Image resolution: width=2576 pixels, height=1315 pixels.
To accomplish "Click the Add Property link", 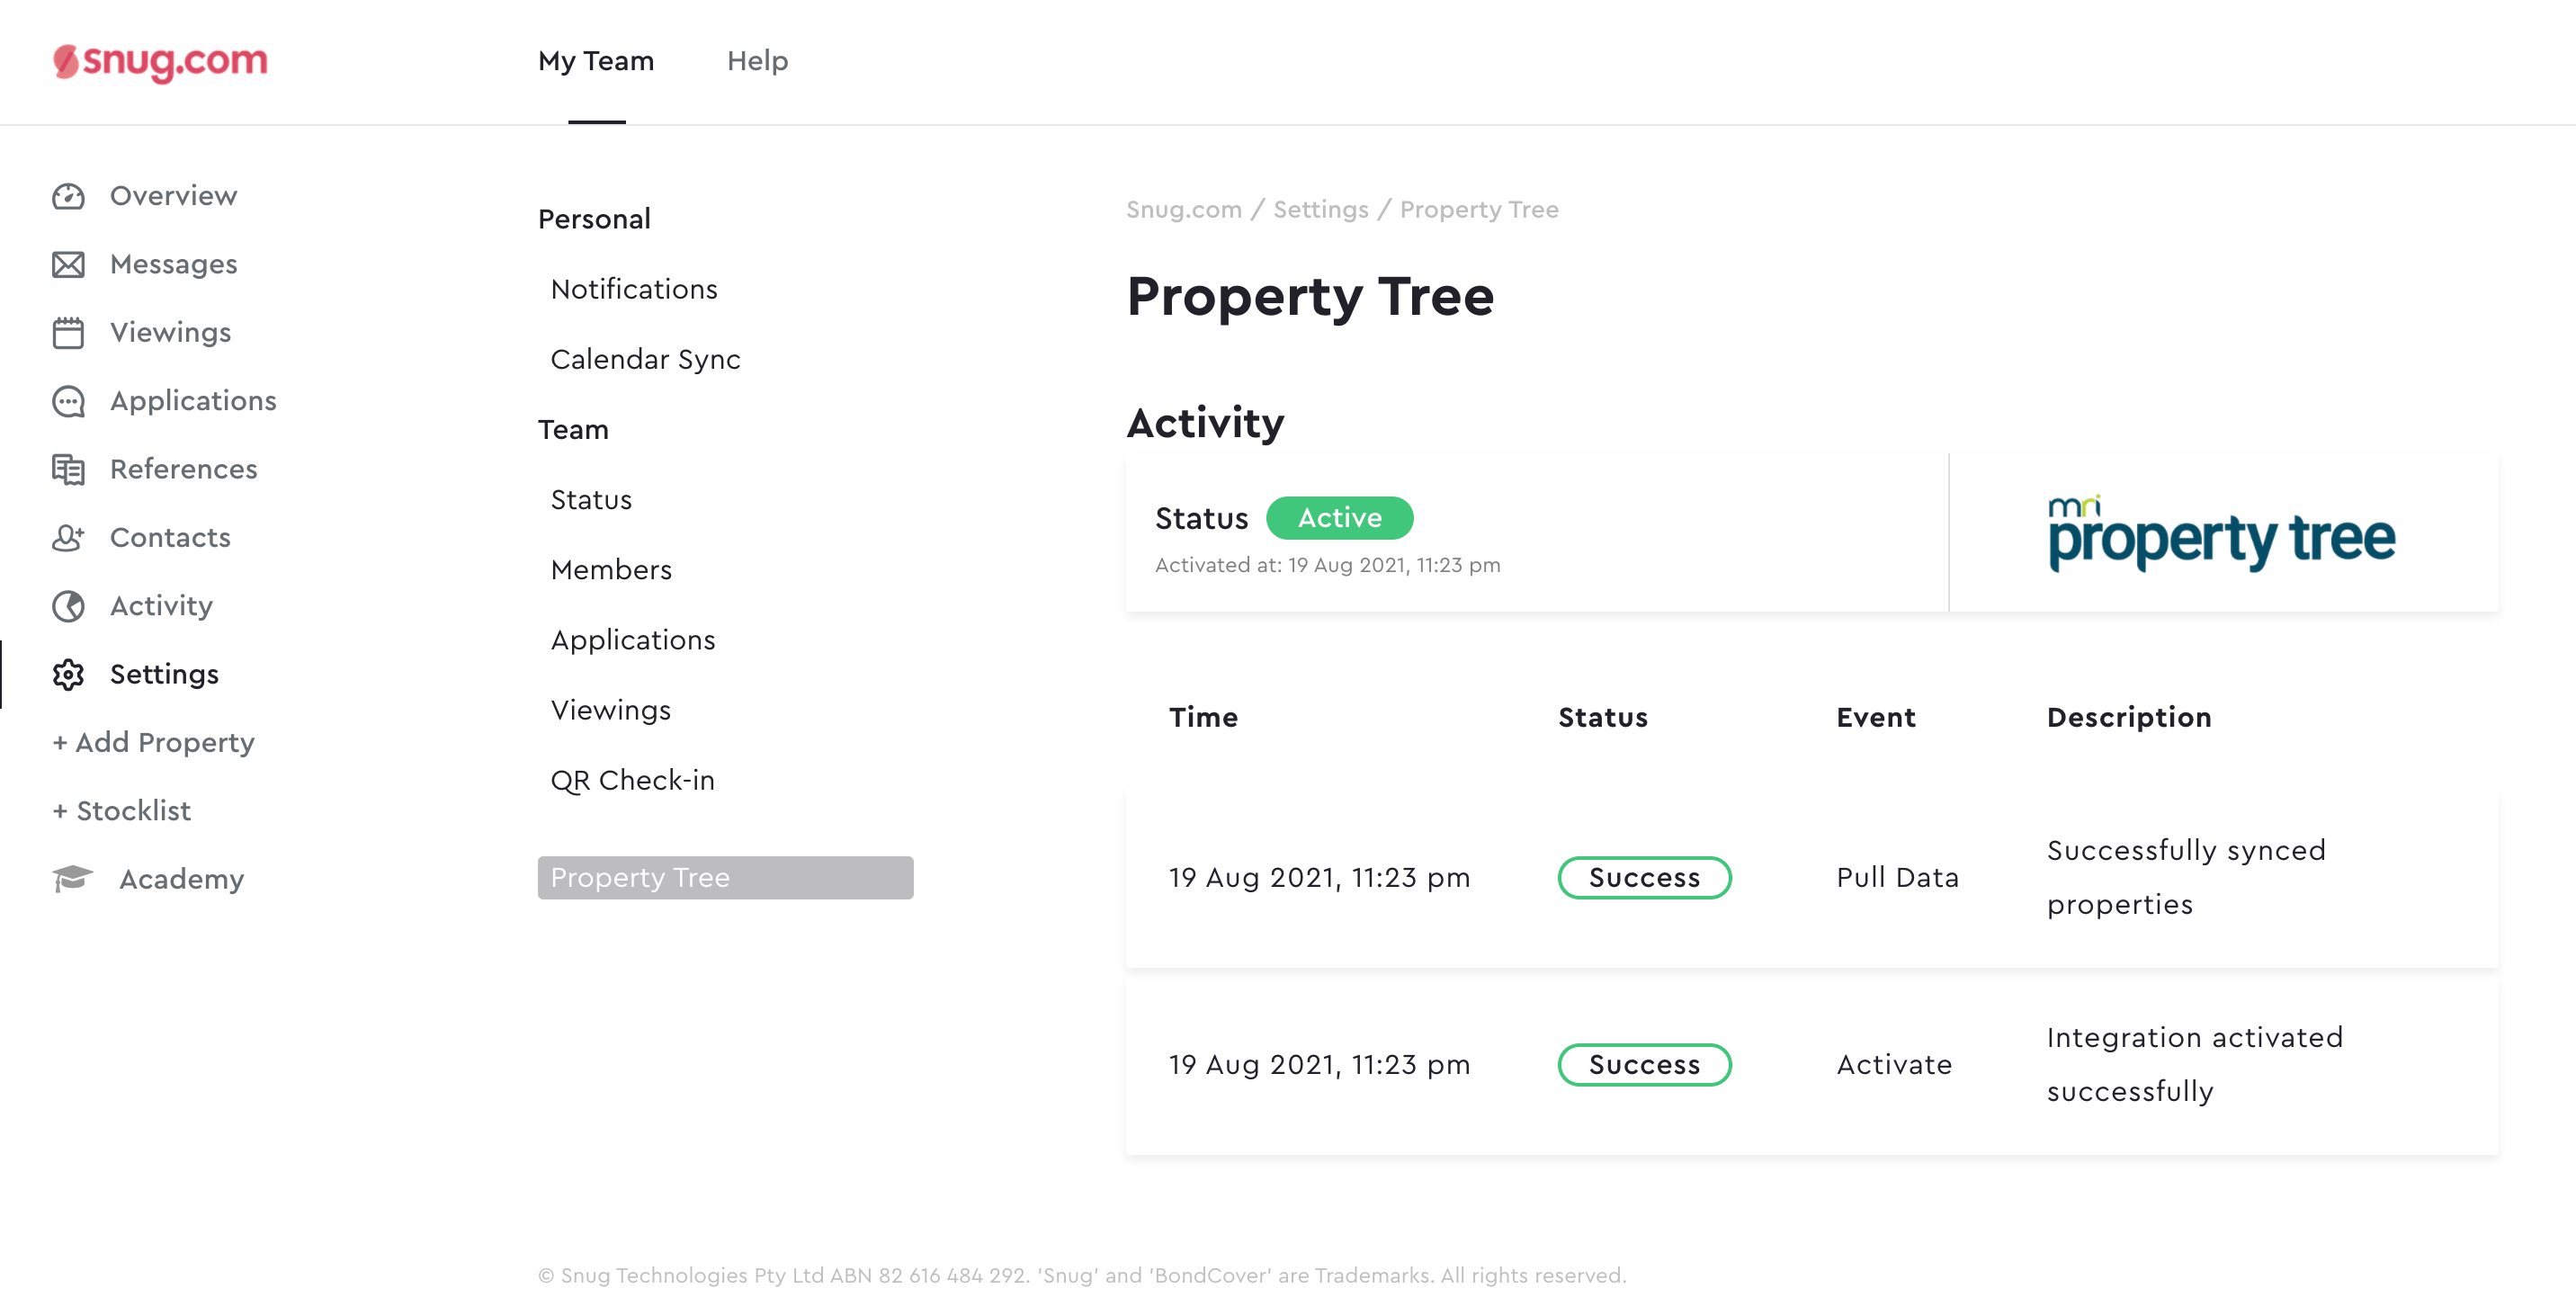I will [x=154, y=743].
